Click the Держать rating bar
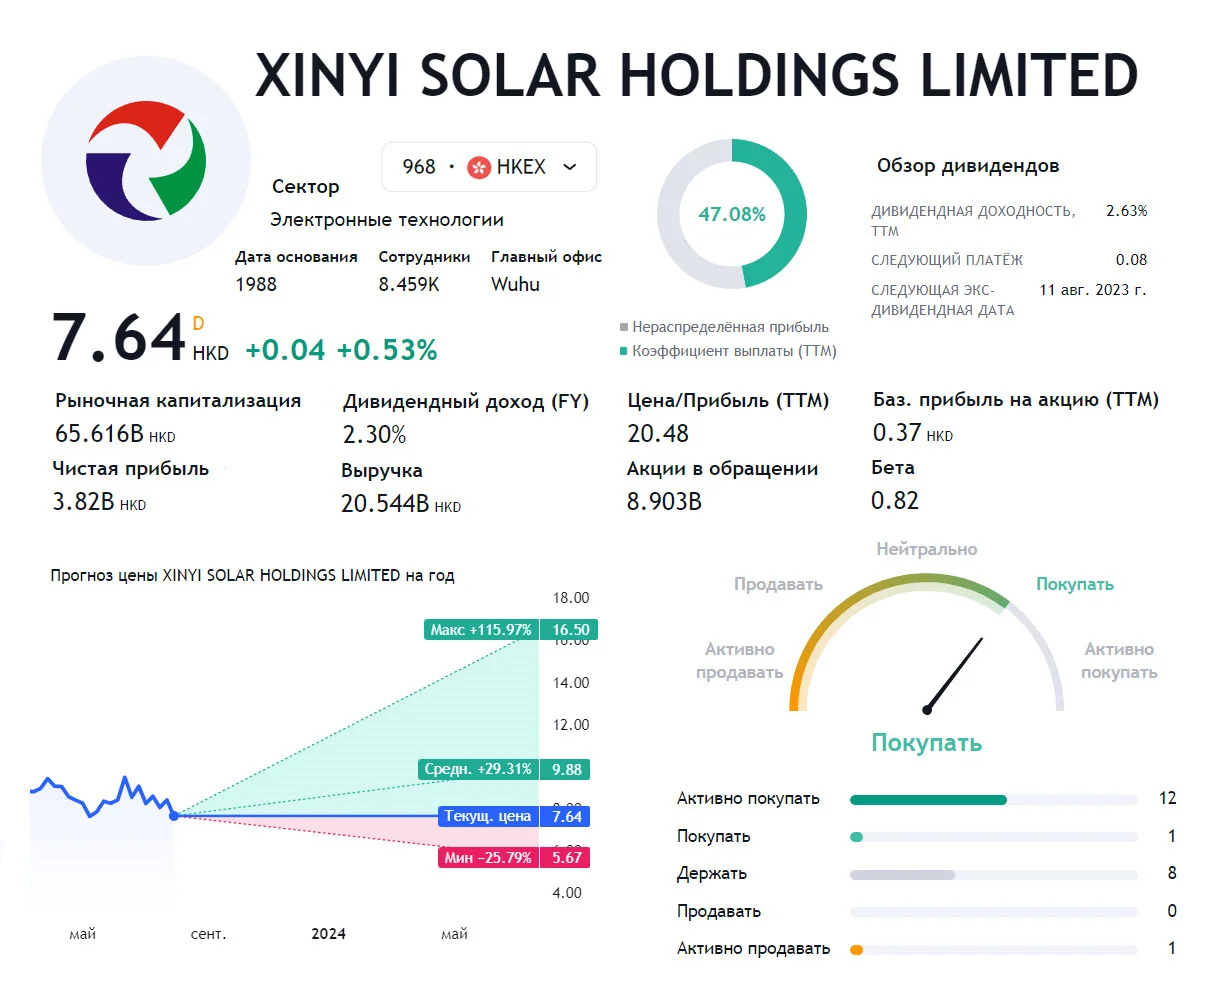 point(993,875)
